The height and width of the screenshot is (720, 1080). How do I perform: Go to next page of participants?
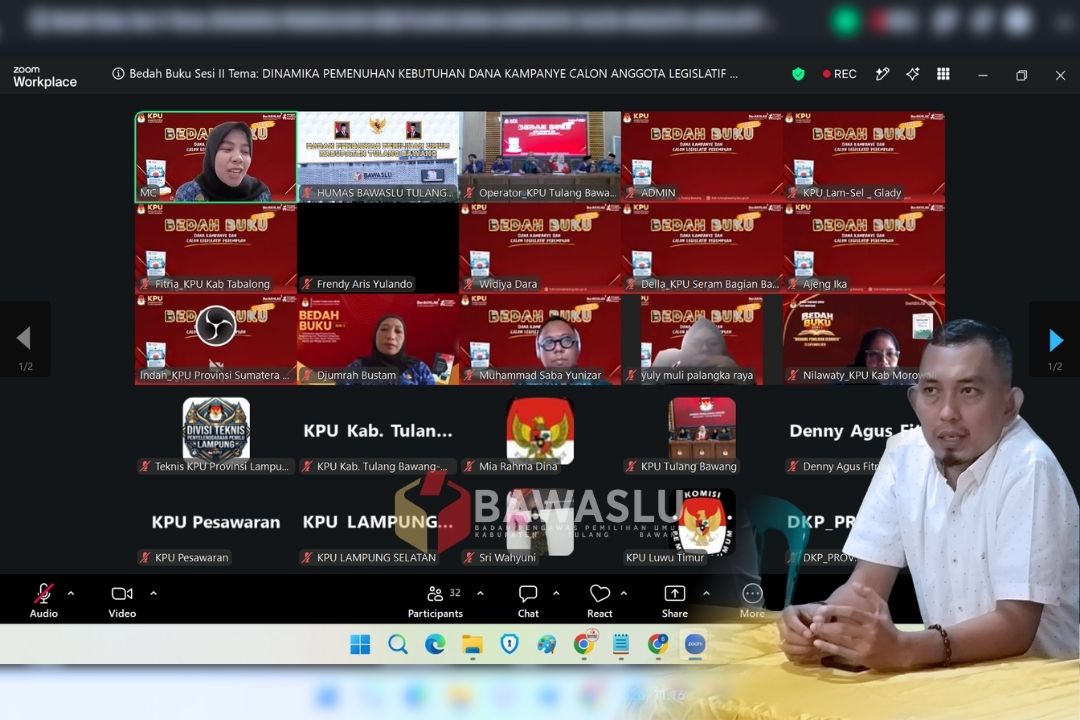(x=1055, y=340)
